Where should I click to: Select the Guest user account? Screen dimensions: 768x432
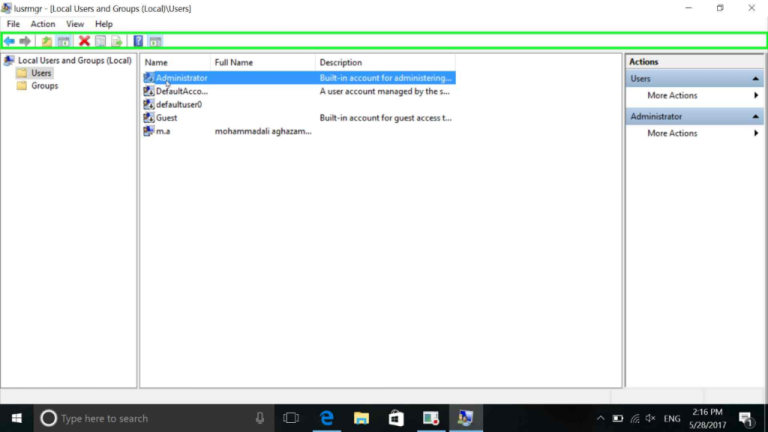(167, 118)
